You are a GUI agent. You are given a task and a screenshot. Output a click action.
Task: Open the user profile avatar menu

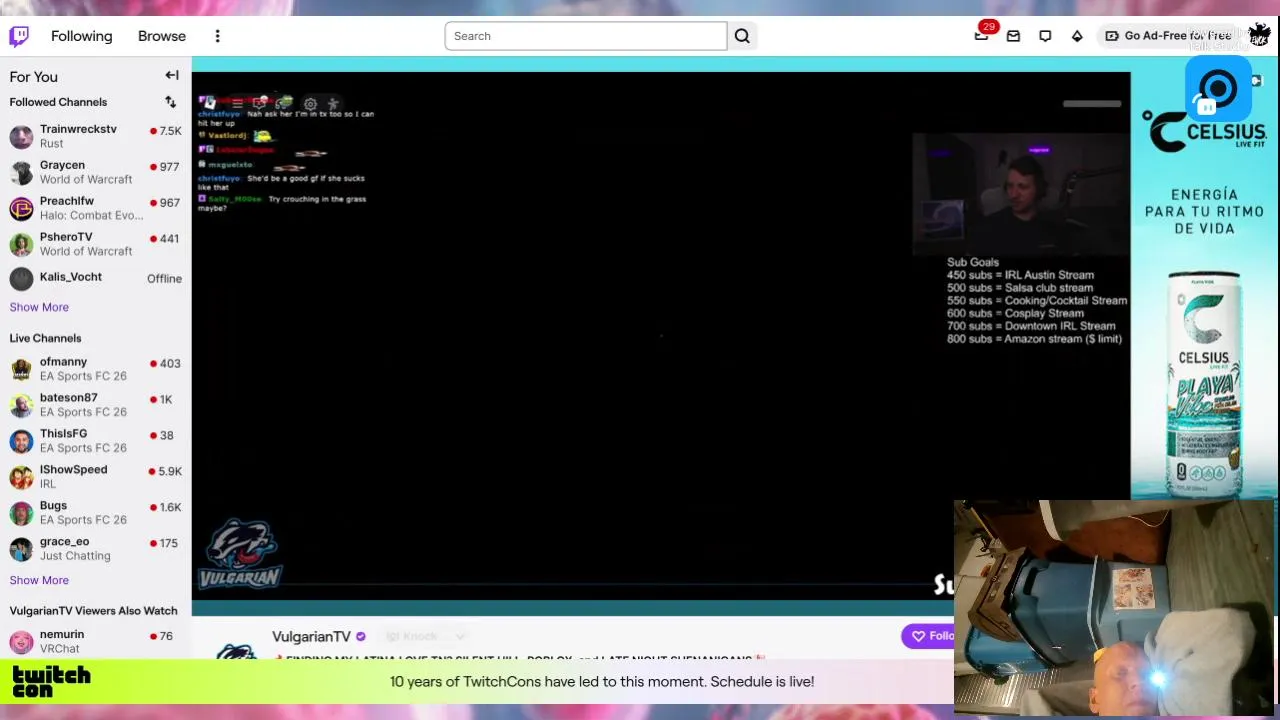[x=1259, y=36]
